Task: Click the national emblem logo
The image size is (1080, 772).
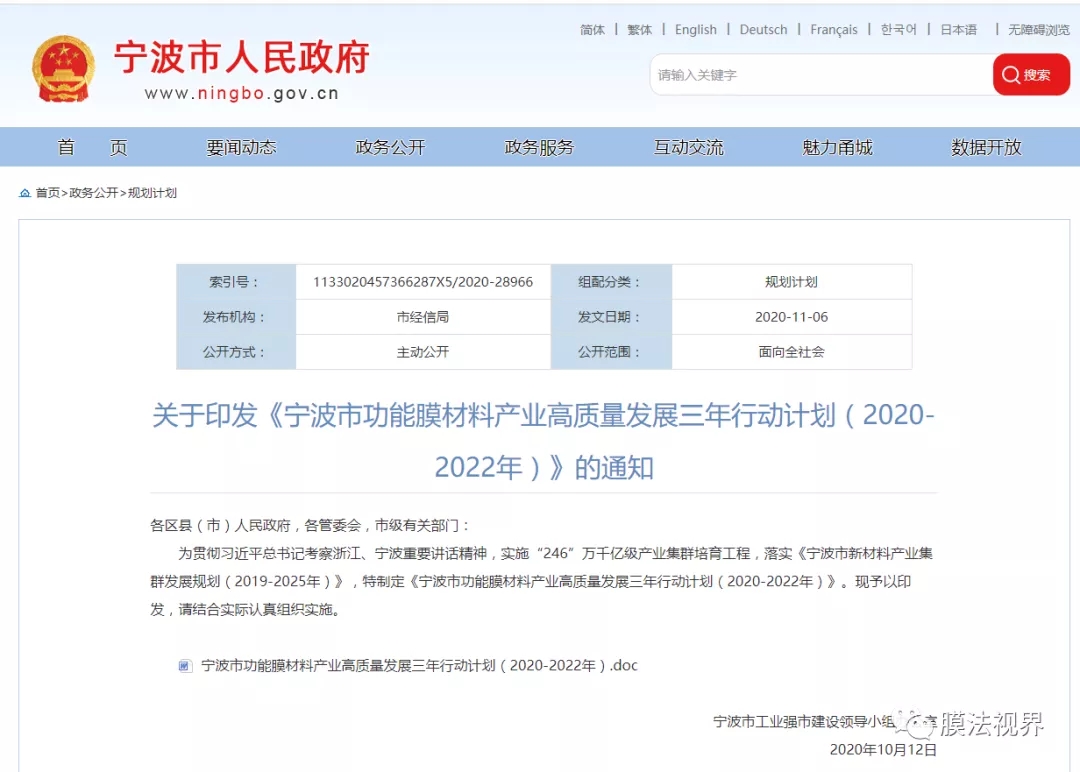Action: point(64,69)
